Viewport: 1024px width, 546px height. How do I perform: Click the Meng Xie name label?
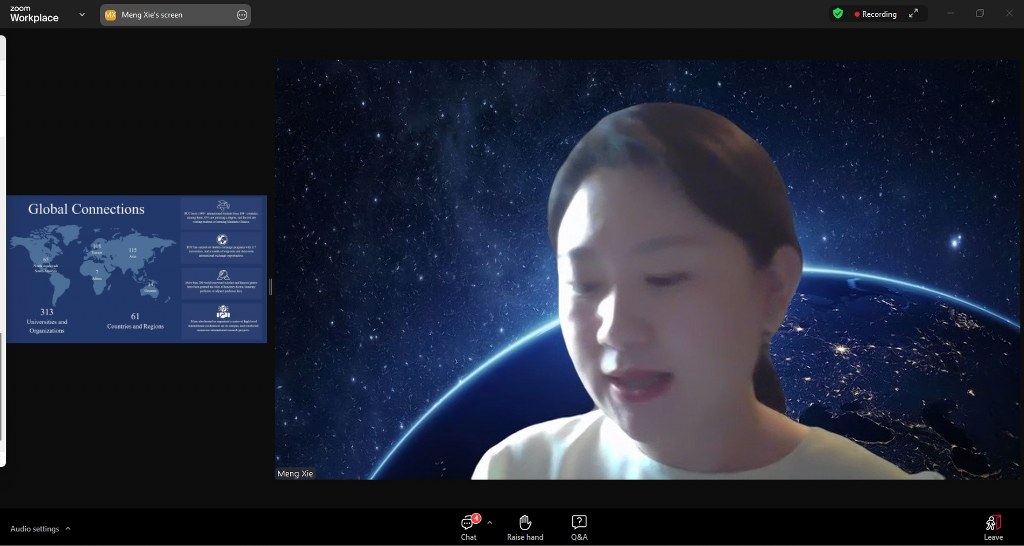point(295,474)
